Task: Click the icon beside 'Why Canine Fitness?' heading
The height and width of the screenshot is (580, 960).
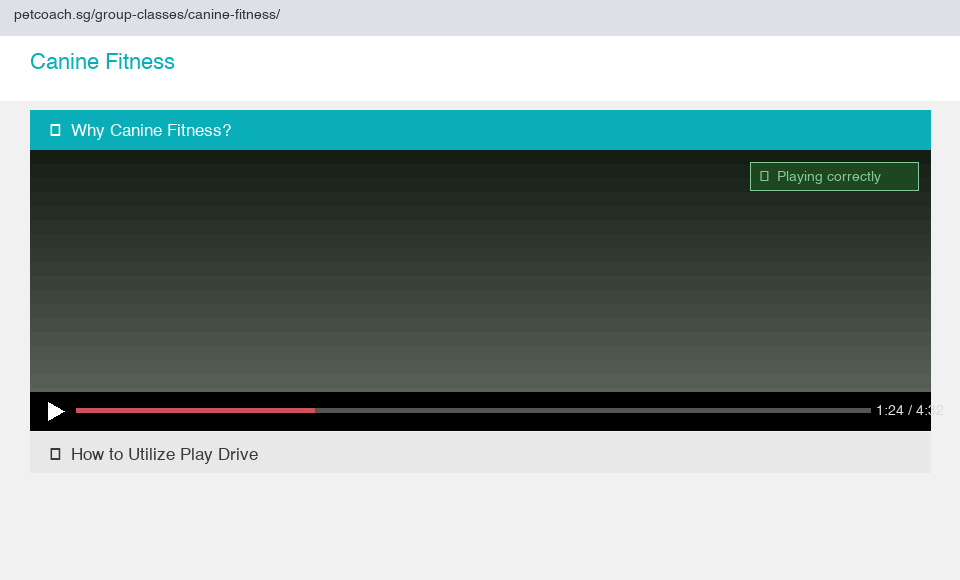Action: click(55, 129)
